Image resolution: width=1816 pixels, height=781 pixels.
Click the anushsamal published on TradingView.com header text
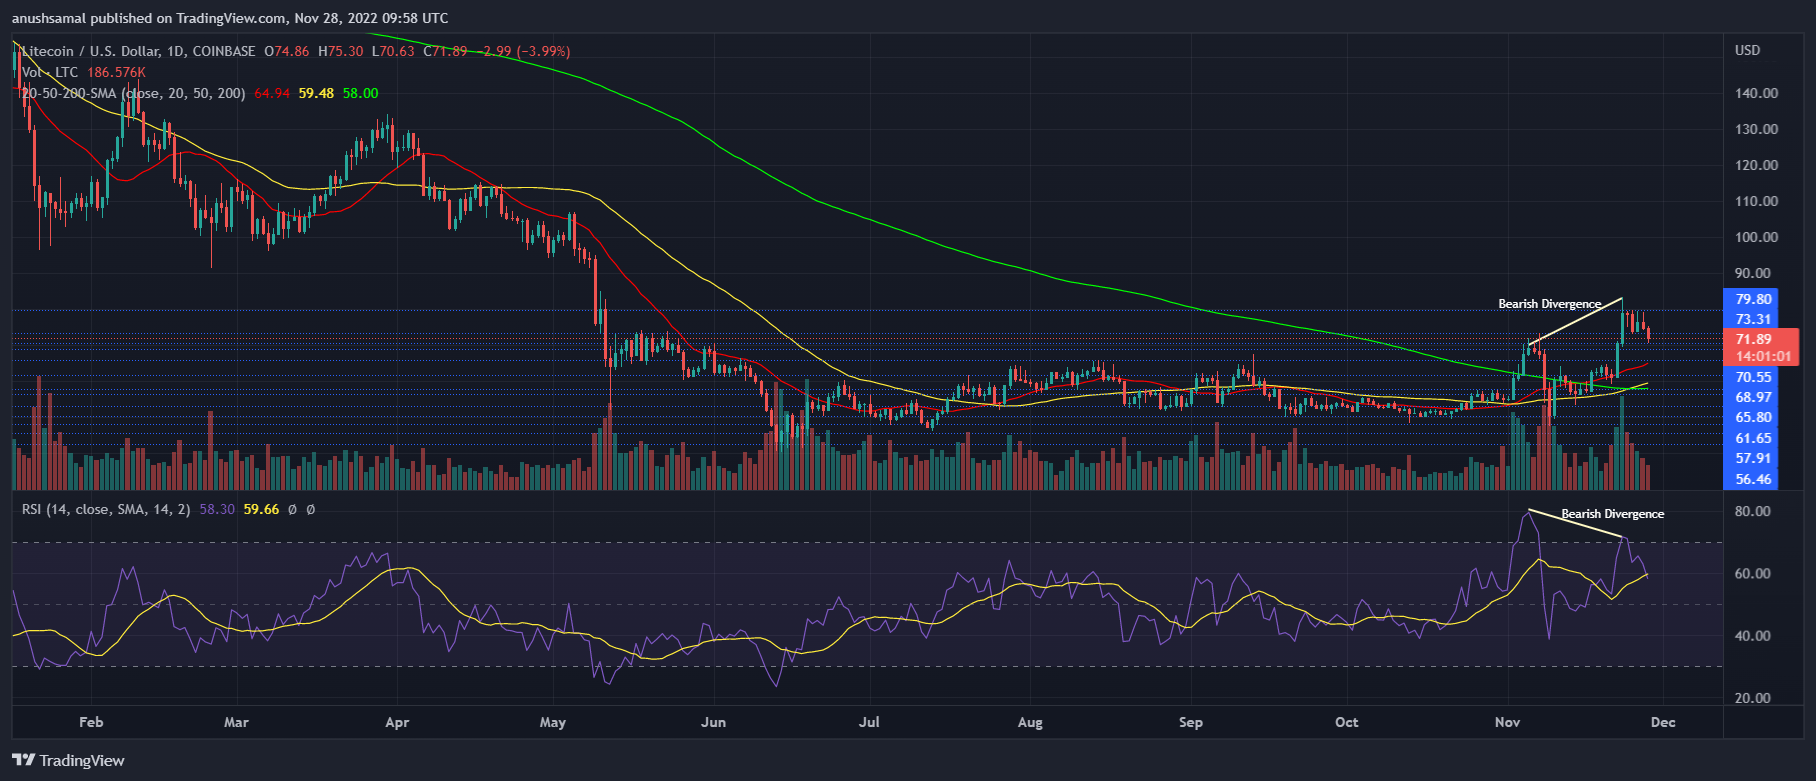coord(230,18)
